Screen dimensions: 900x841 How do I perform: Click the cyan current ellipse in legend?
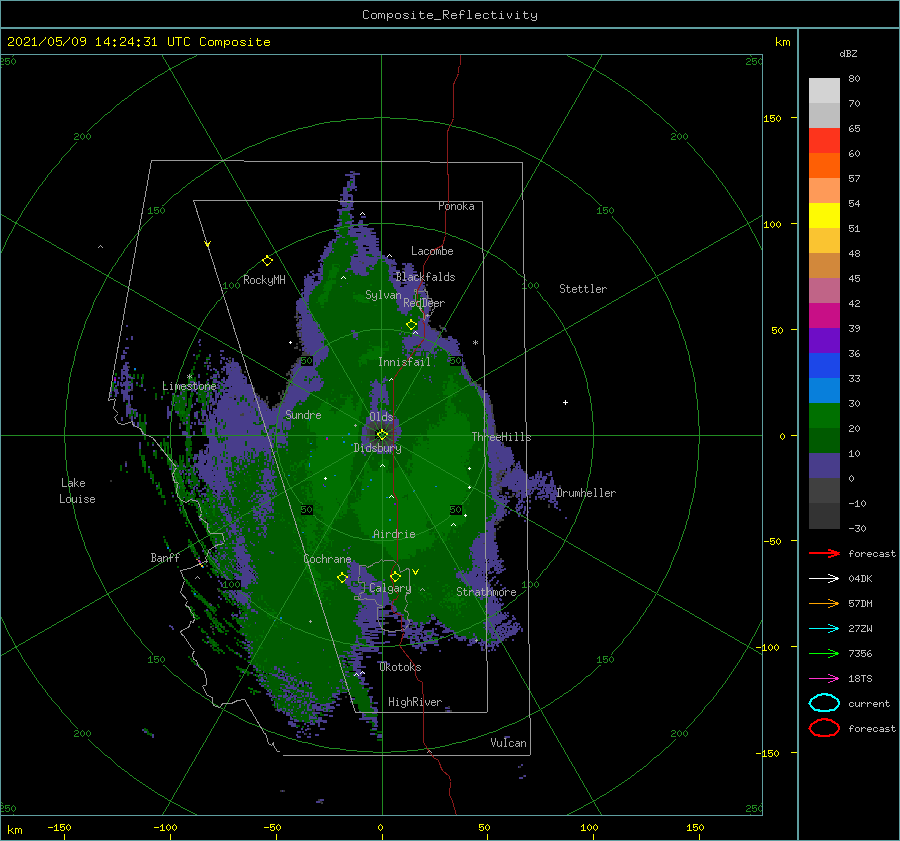[x=824, y=703]
